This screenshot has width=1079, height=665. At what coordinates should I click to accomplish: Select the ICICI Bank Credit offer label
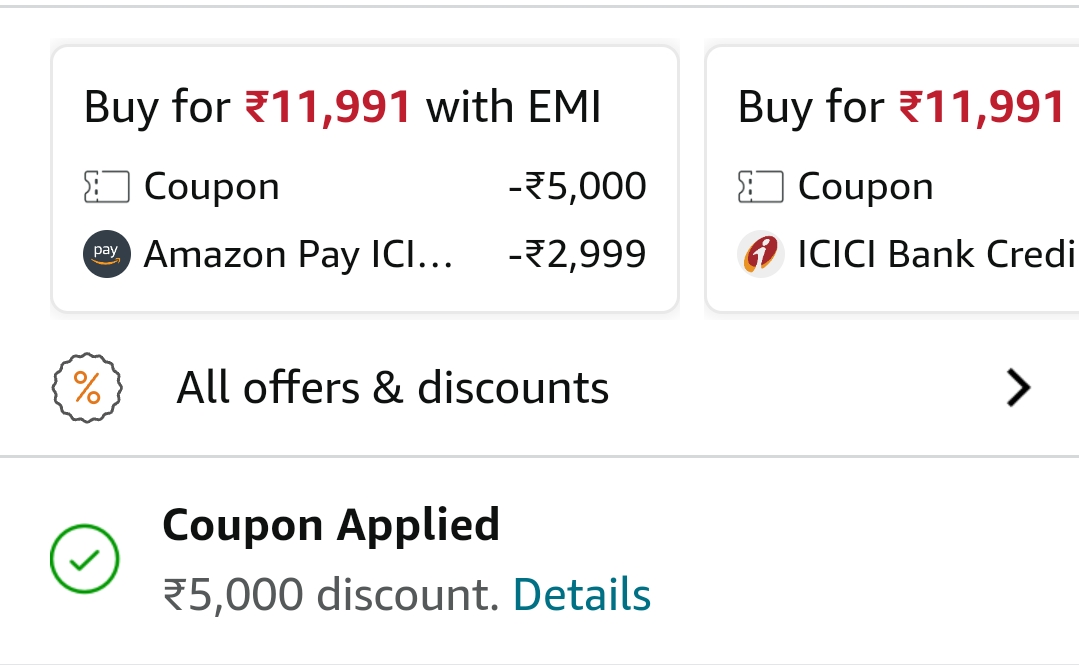coord(937,255)
